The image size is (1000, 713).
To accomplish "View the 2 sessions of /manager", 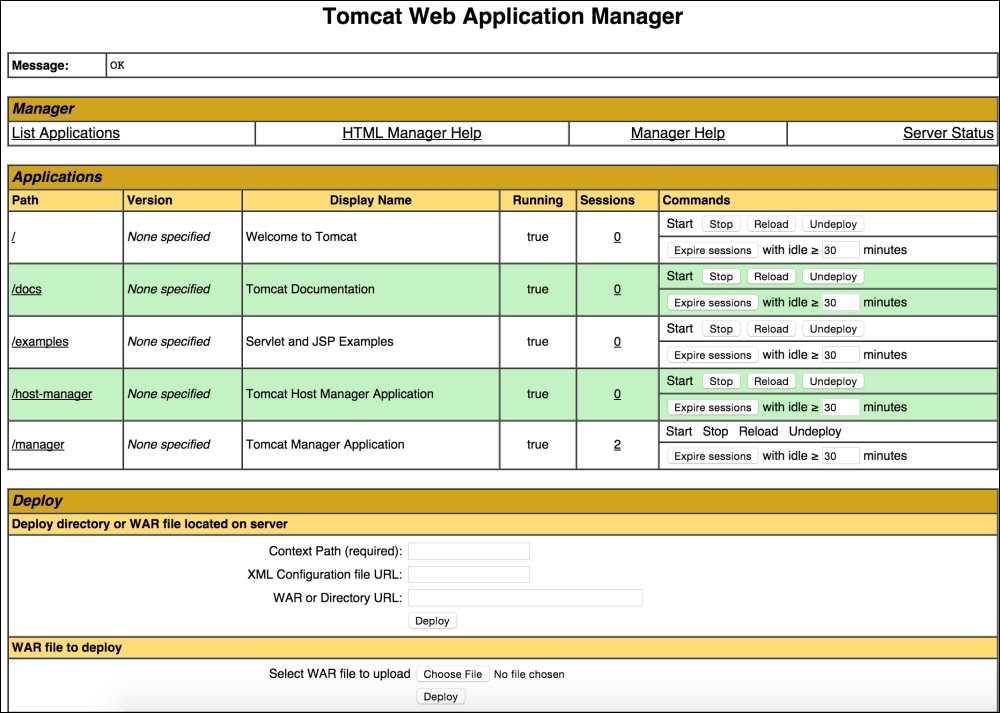I will (x=617, y=445).
